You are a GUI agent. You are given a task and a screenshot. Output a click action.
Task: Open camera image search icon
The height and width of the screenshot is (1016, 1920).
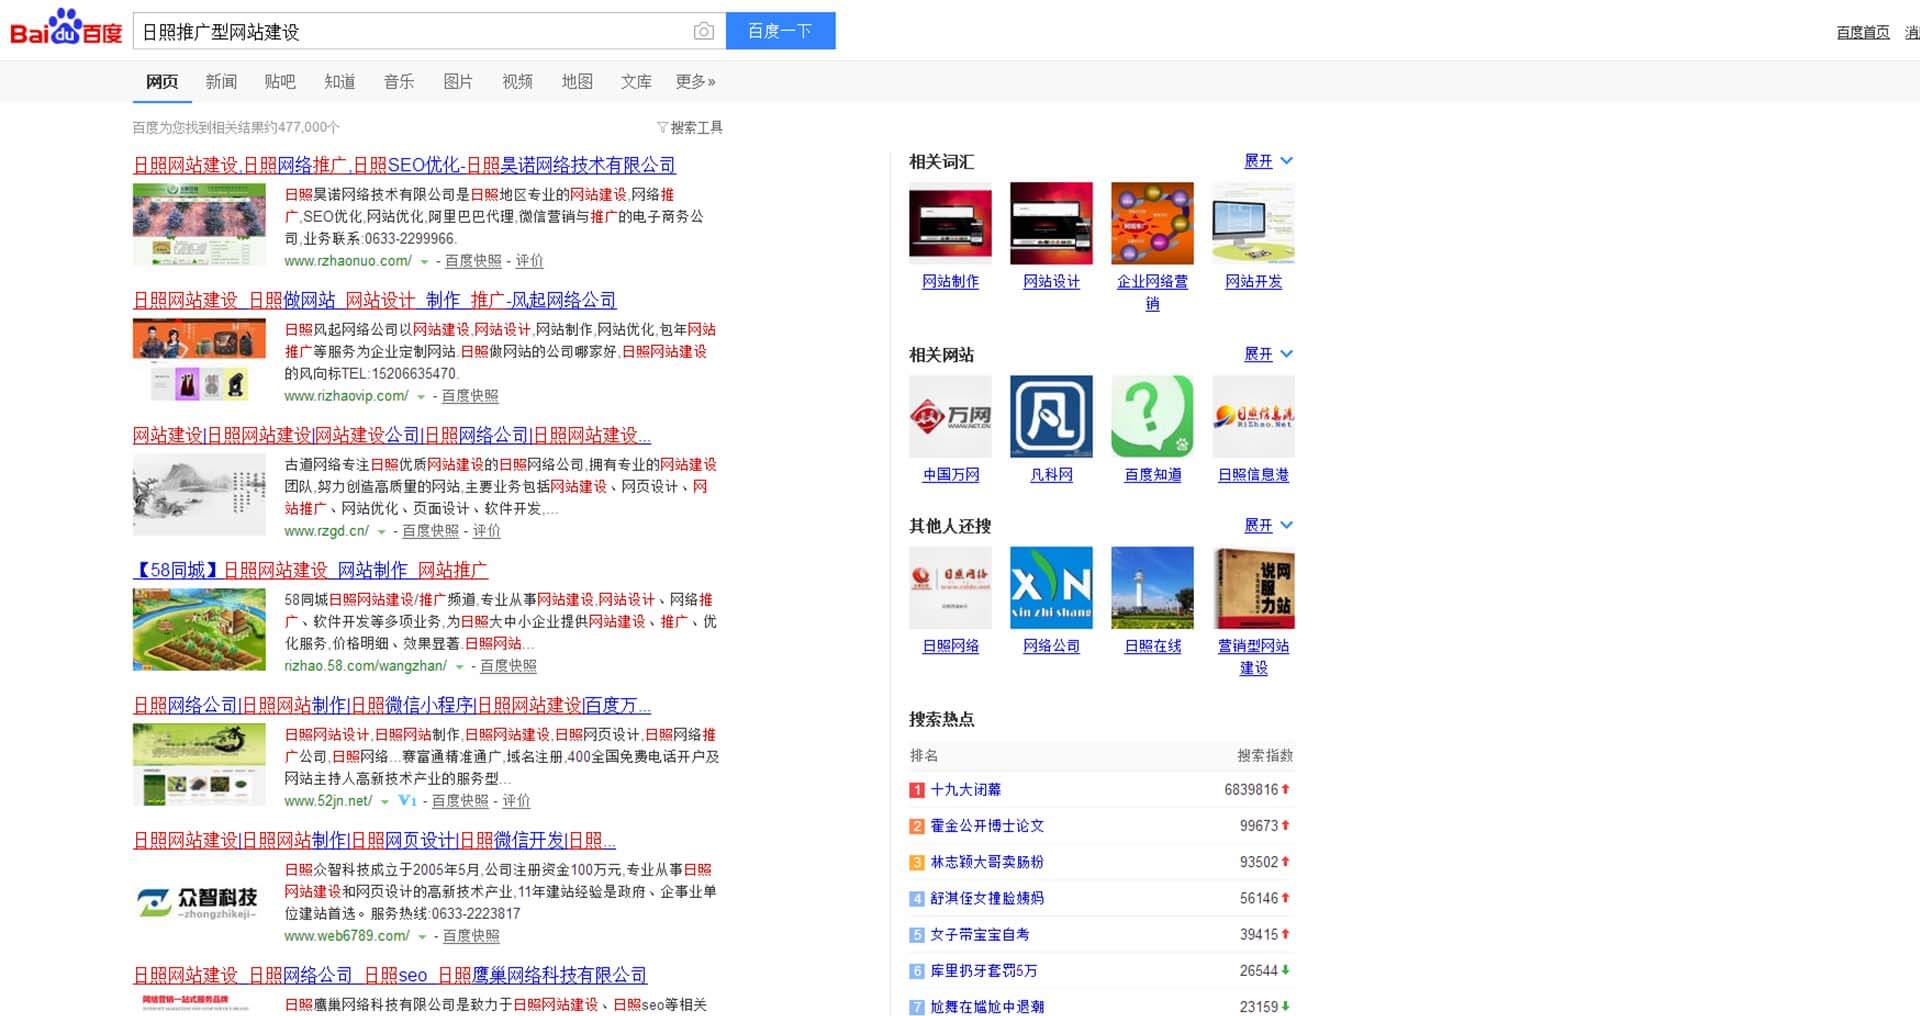click(x=704, y=32)
